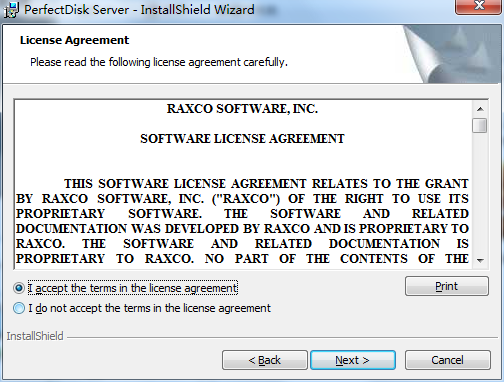Click the InstallShield label near bottom
The height and width of the screenshot is (382, 504).
(35, 336)
